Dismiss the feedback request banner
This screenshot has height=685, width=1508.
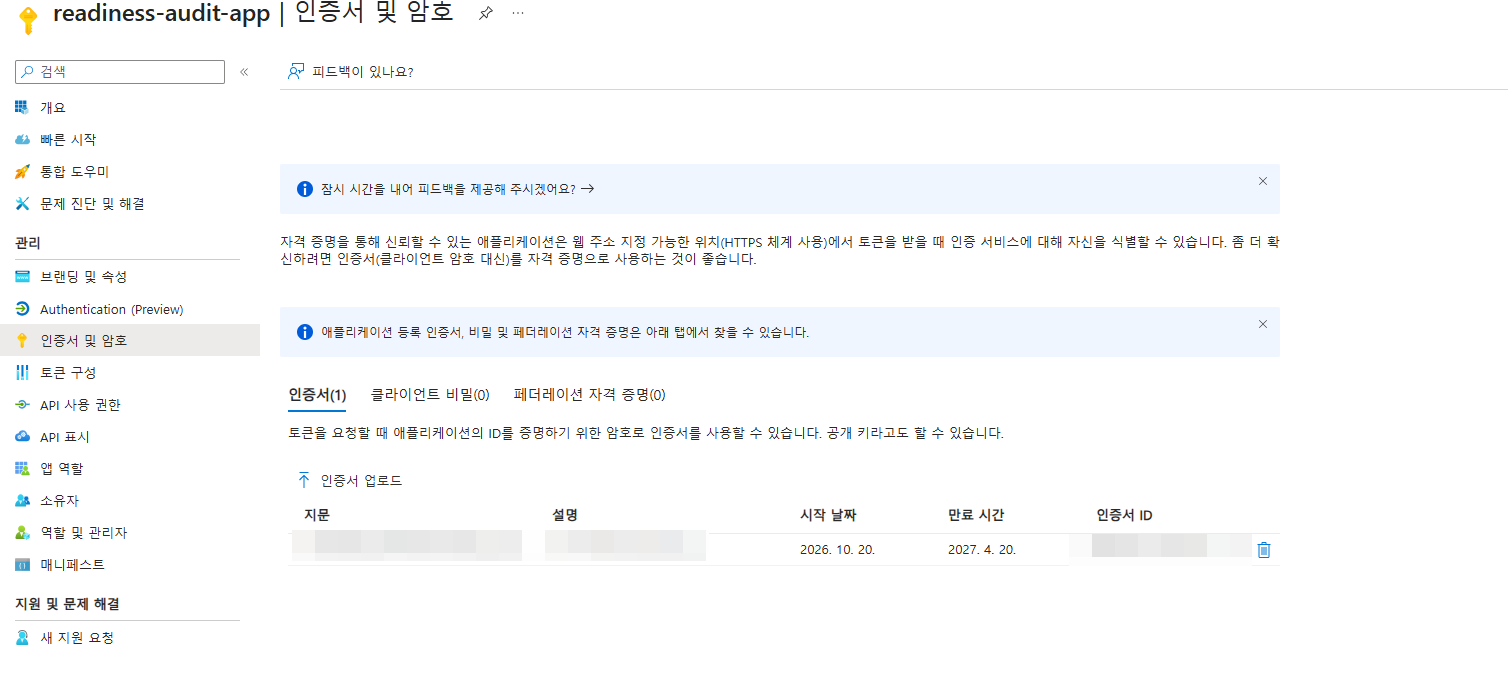[1262, 181]
